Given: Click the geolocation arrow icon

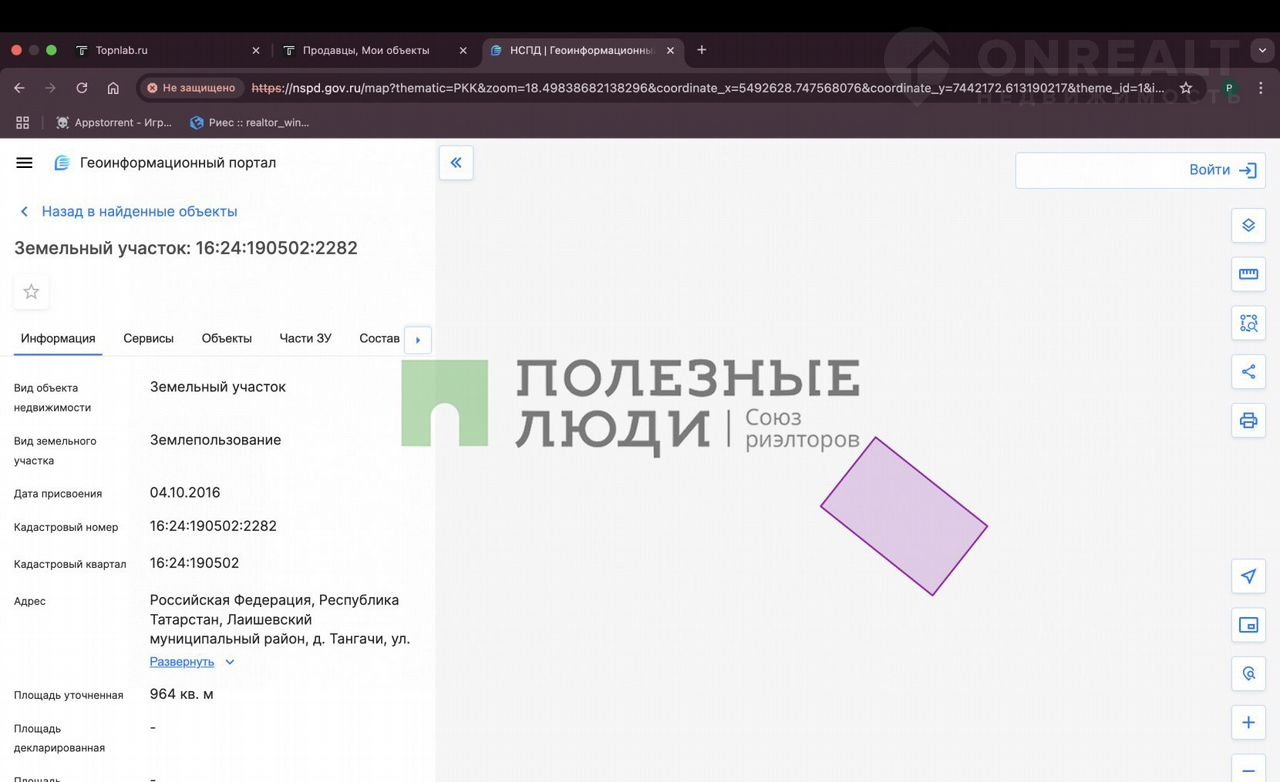Looking at the screenshot, I should 1248,576.
